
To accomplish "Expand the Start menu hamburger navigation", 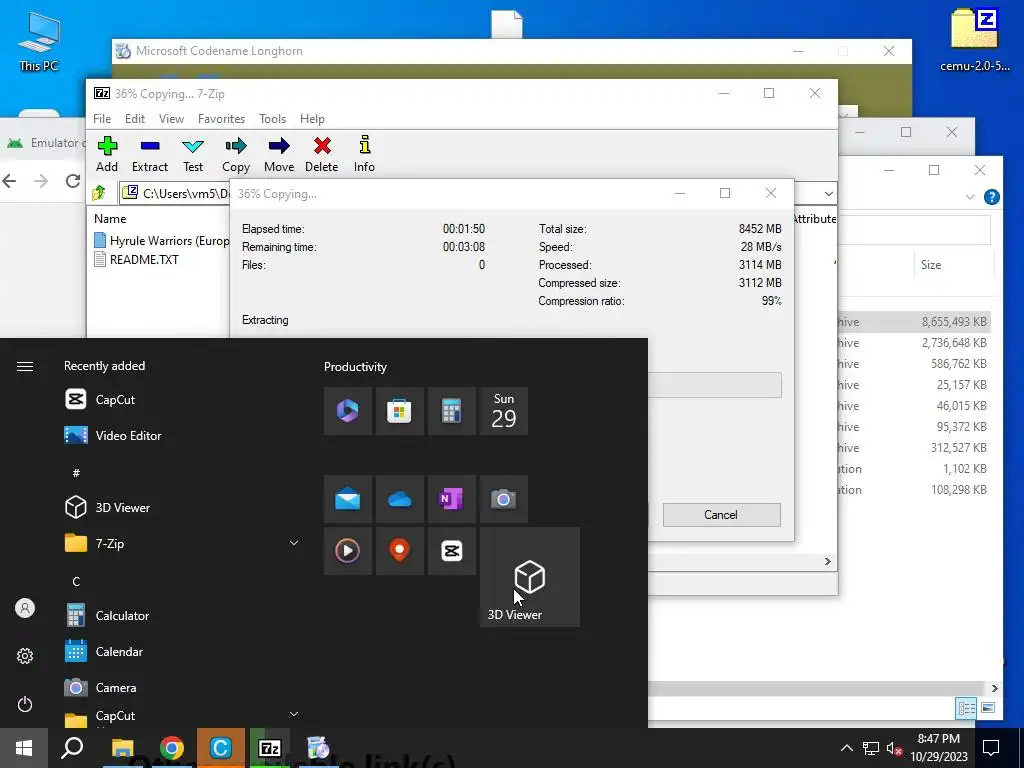I will [x=25, y=366].
